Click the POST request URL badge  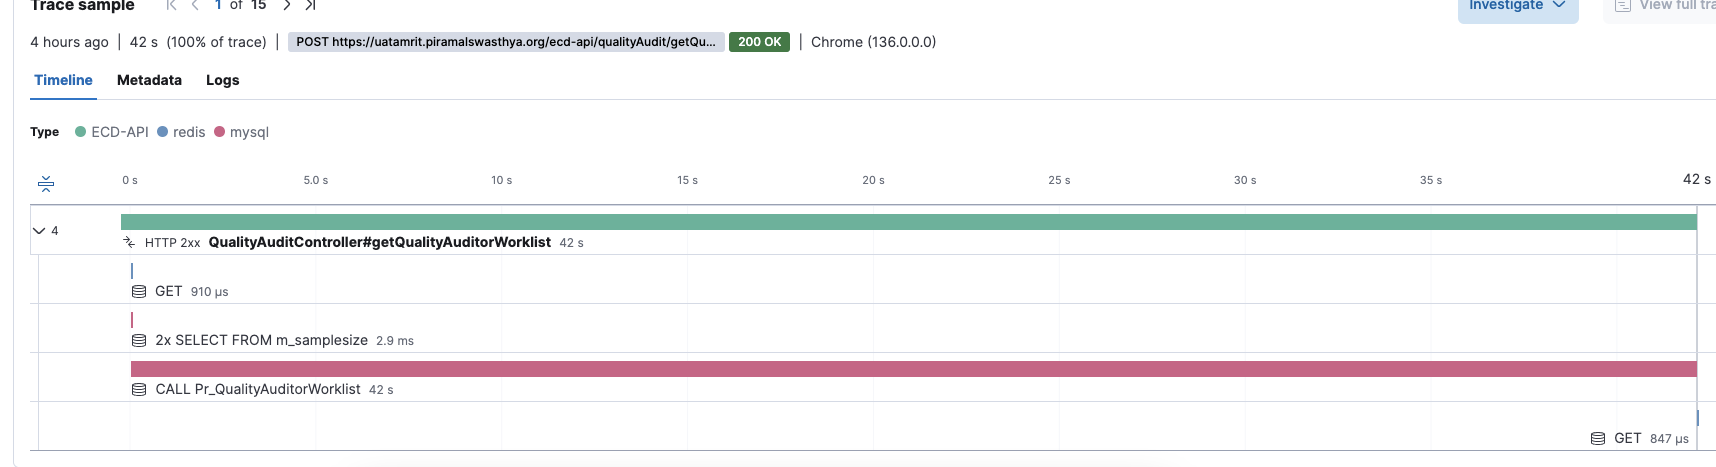pos(505,42)
